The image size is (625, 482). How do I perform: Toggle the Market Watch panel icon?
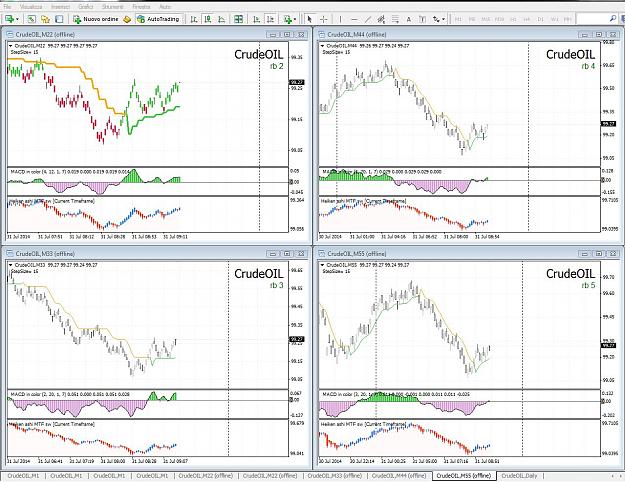(x=31, y=19)
